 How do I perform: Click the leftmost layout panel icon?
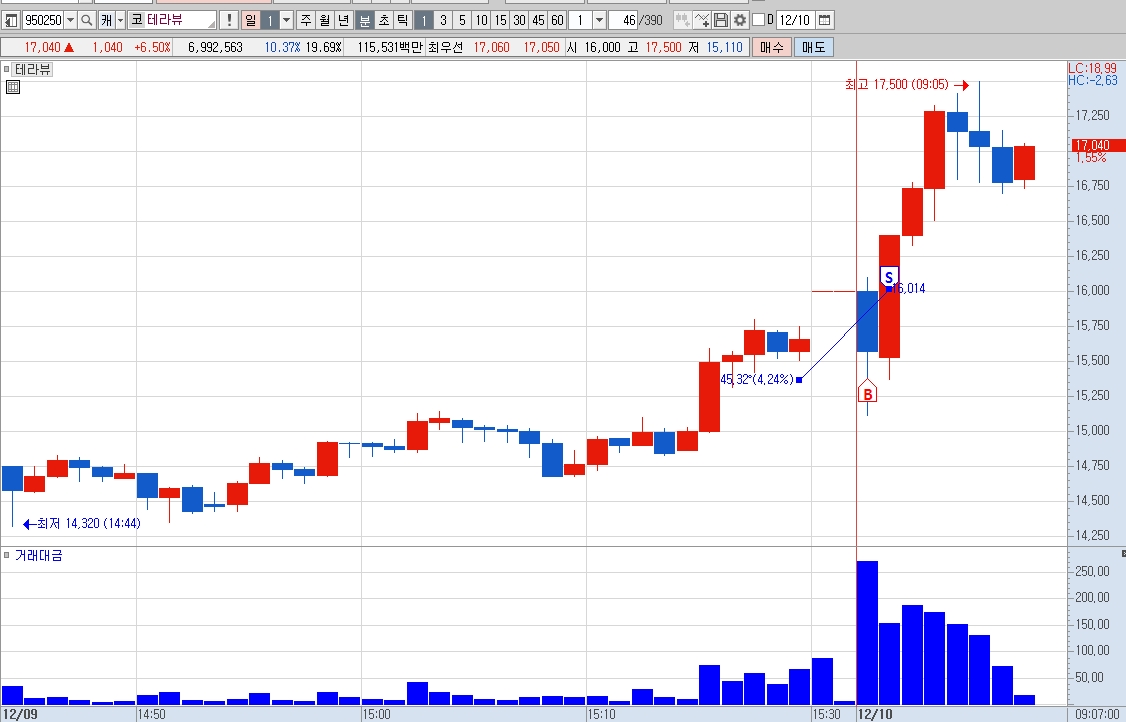pyautogui.click(x=11, y=20)
